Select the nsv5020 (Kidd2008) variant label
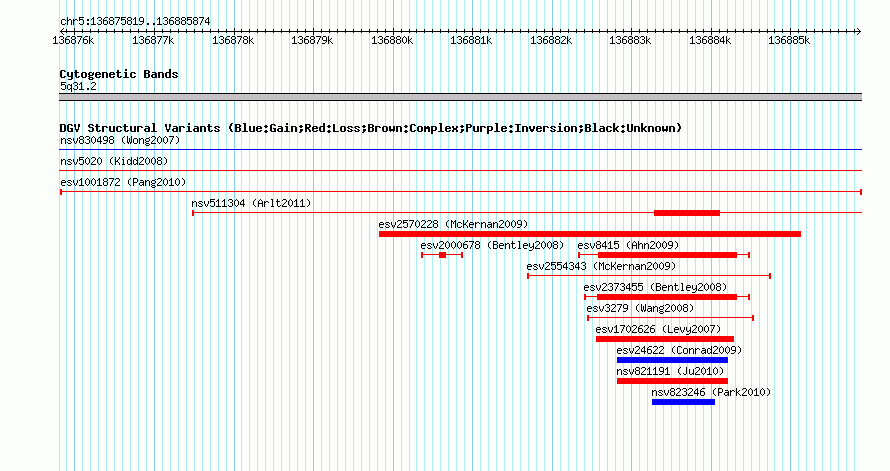The image size is (890, 471). 114,161
